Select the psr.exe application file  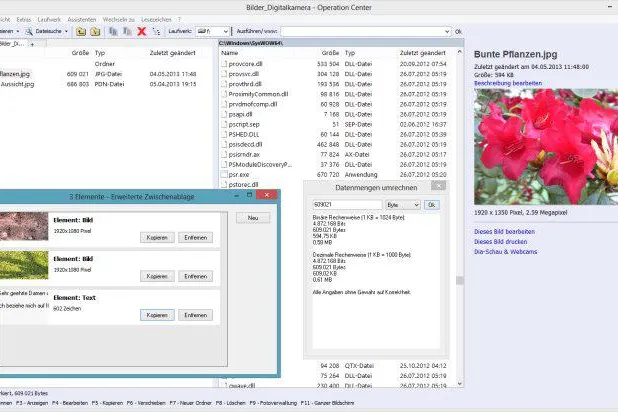238,175
